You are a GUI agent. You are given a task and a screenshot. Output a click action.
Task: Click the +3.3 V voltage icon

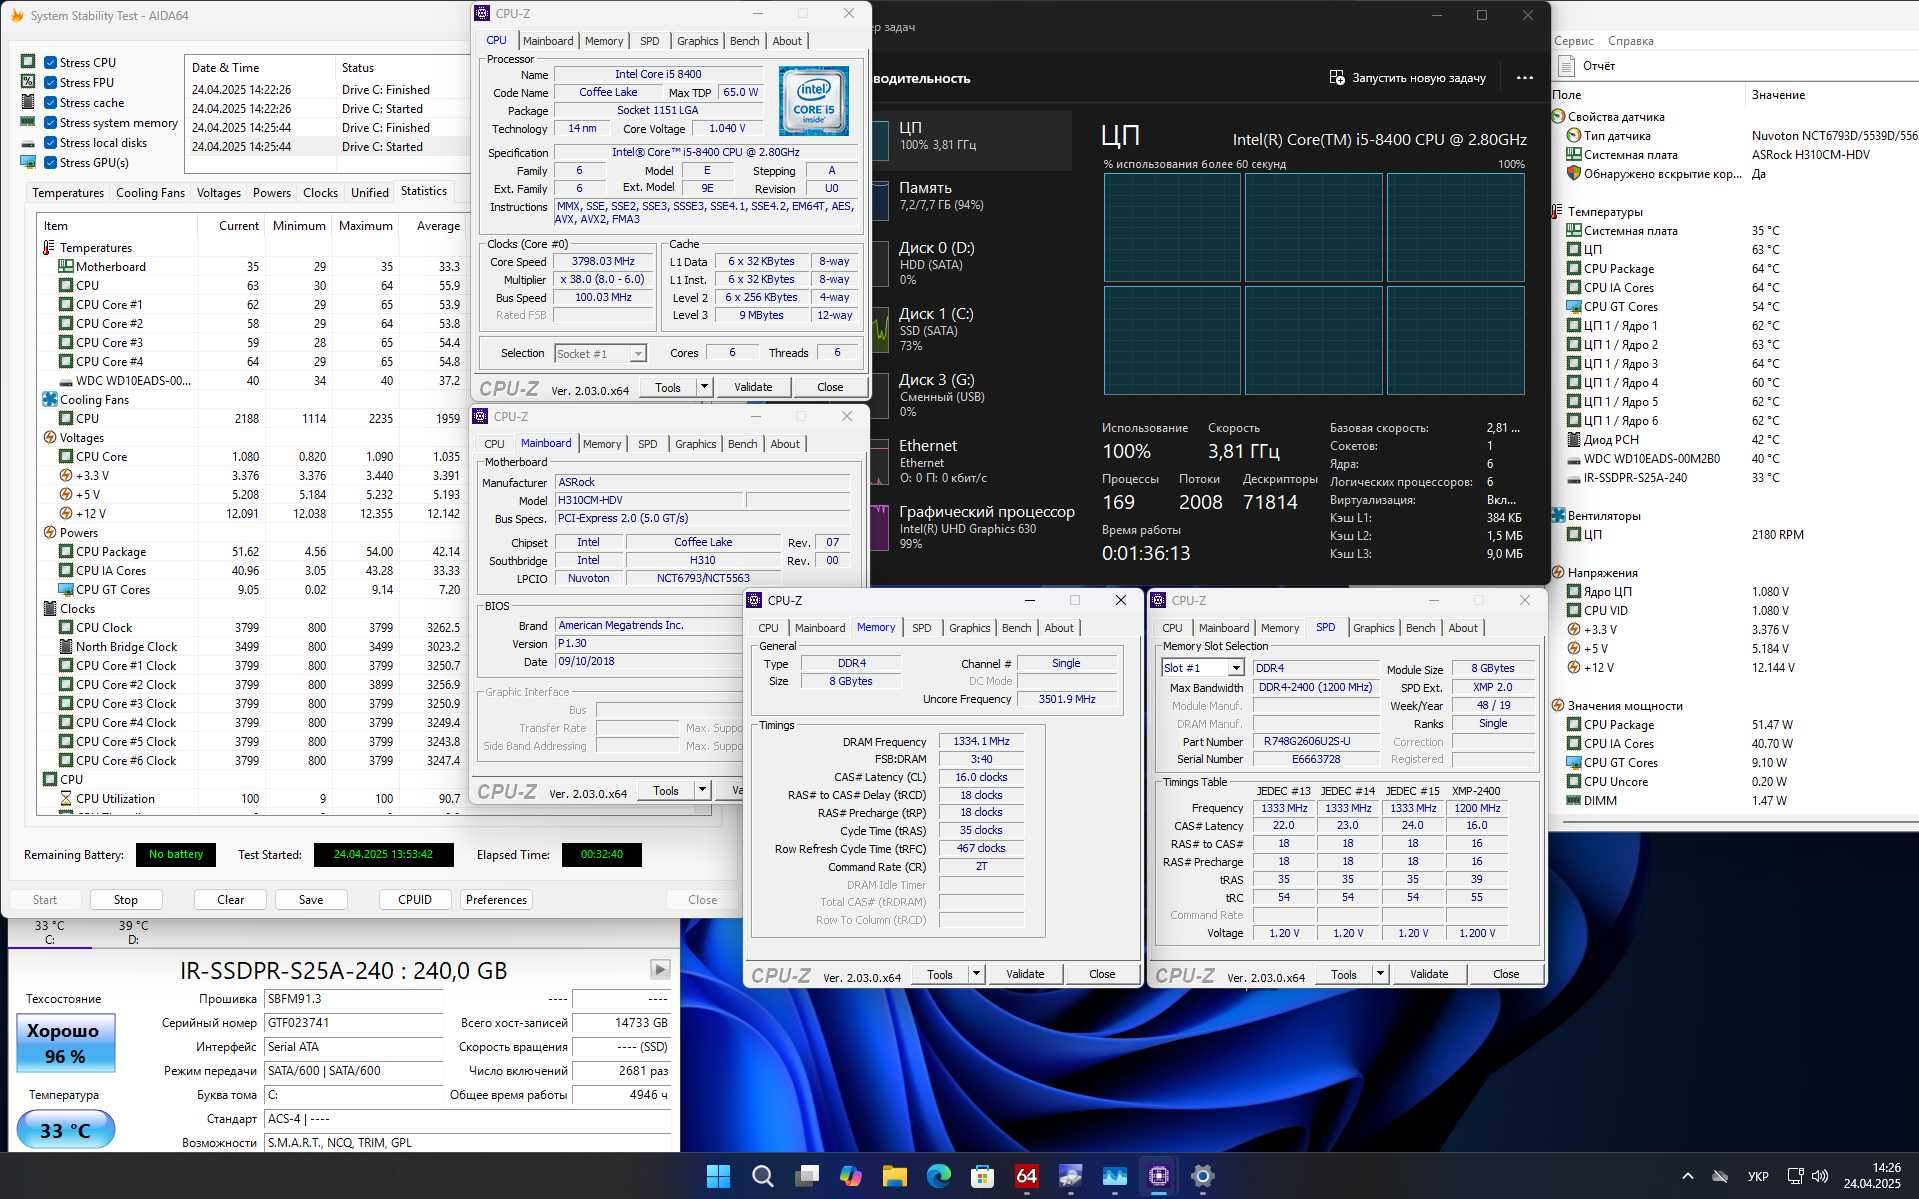point(66,475)
